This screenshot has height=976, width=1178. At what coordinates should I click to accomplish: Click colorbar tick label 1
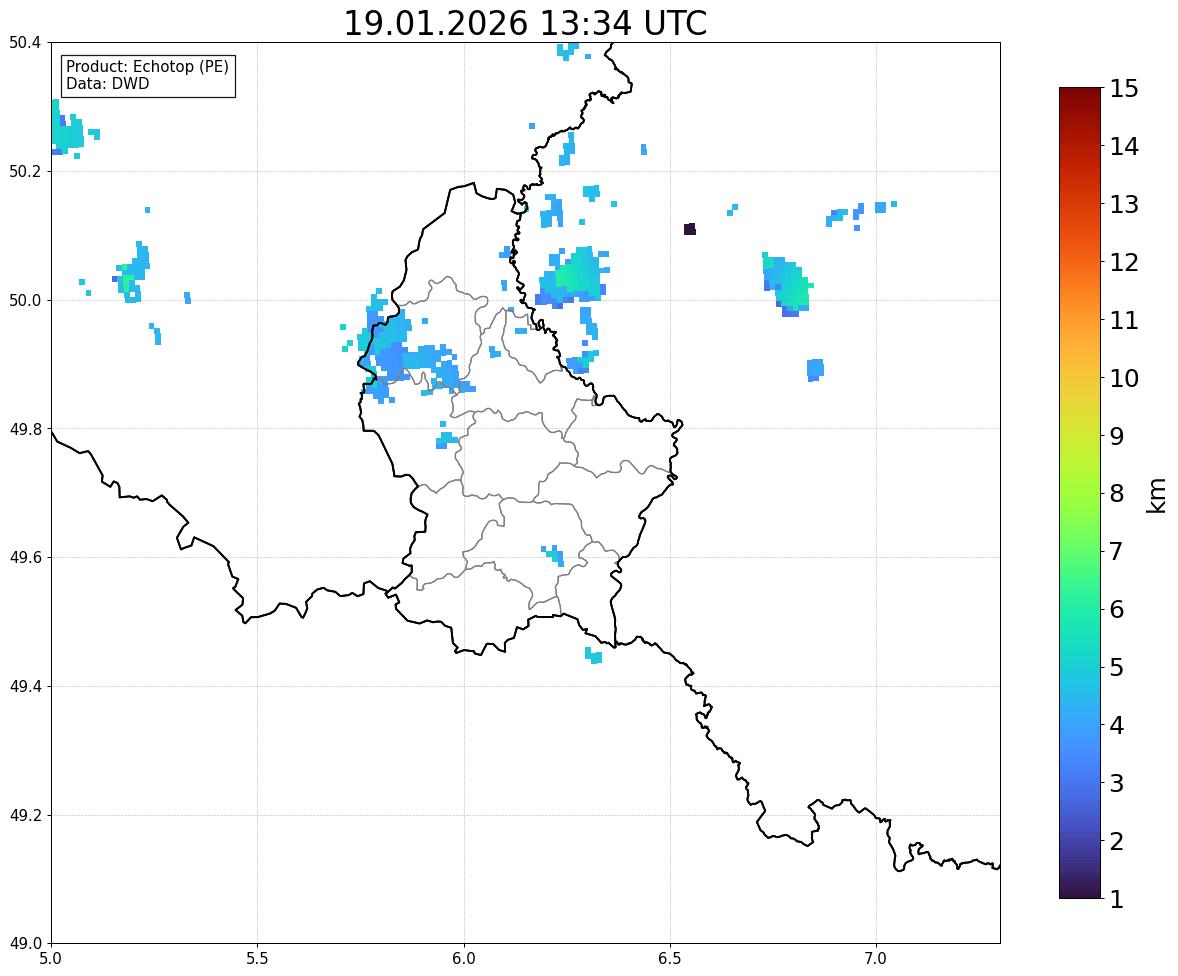click(1117, 899)
